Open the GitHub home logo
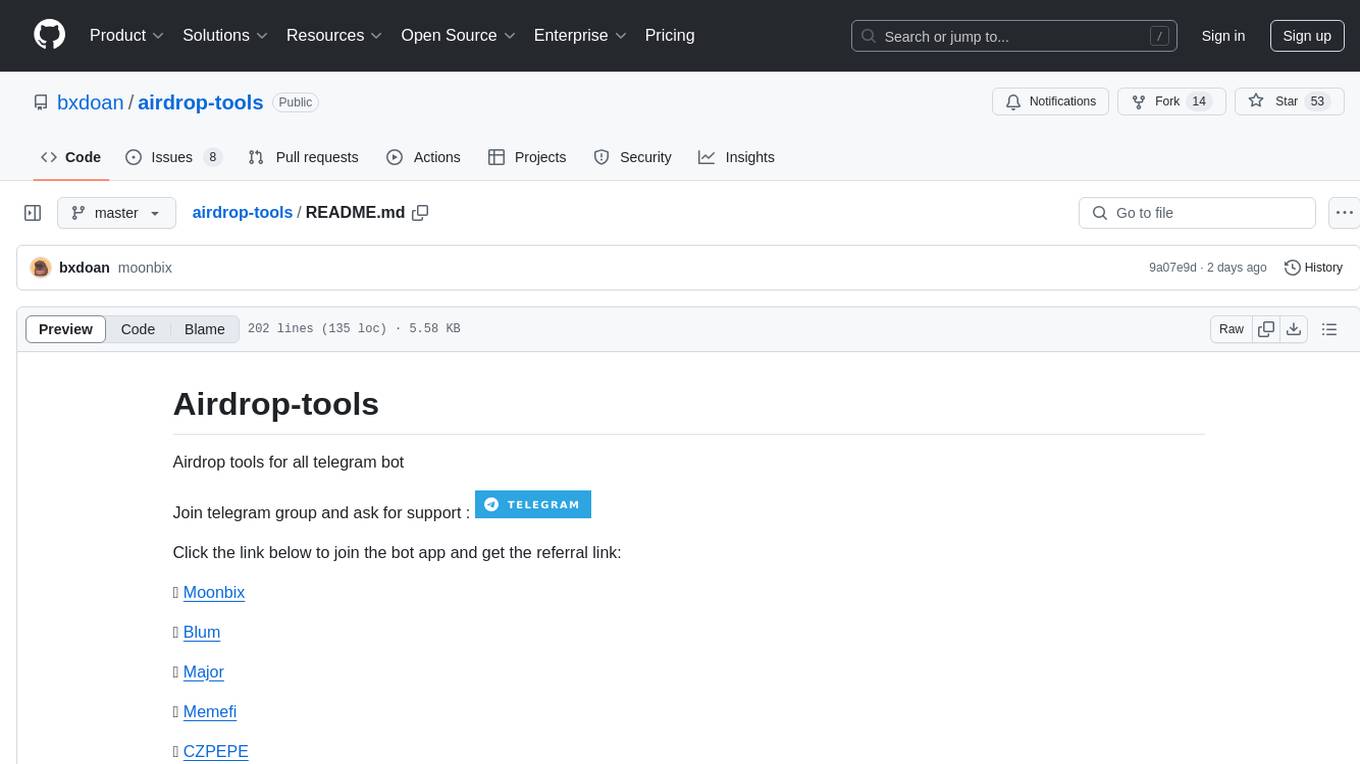This screenshot has height=764, width=1360. [49, 35]
